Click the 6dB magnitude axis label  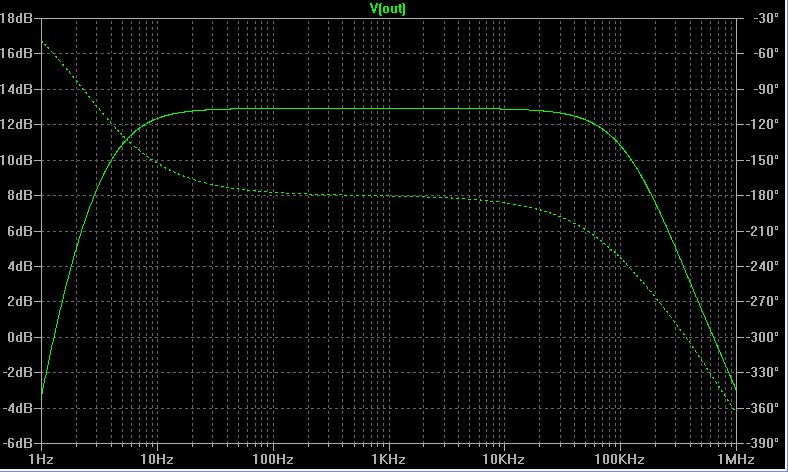pyautogui.click(x=20, y=231)
